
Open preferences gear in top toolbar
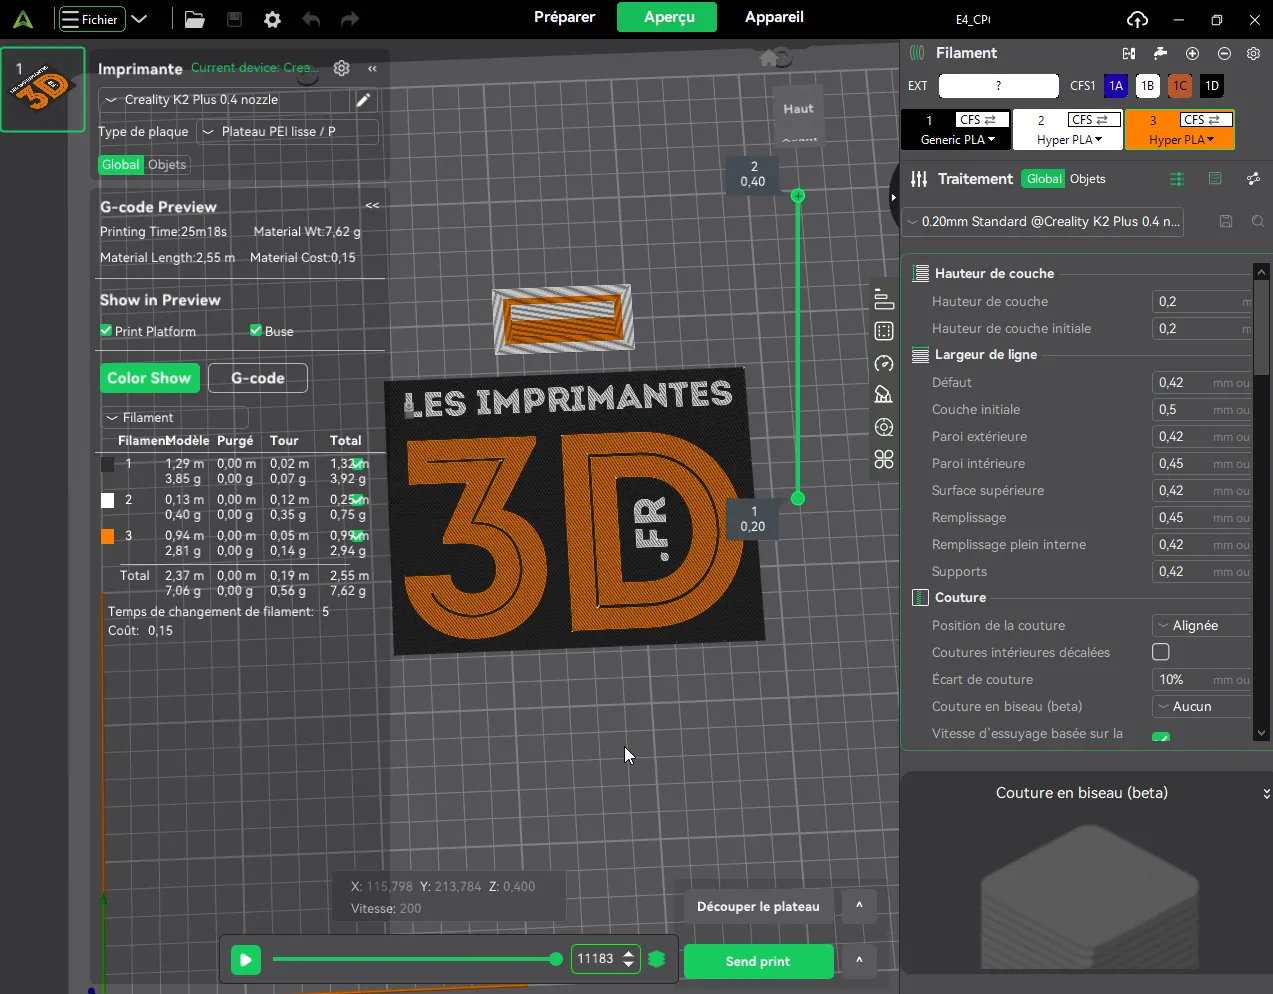click(x=272, y=19)
